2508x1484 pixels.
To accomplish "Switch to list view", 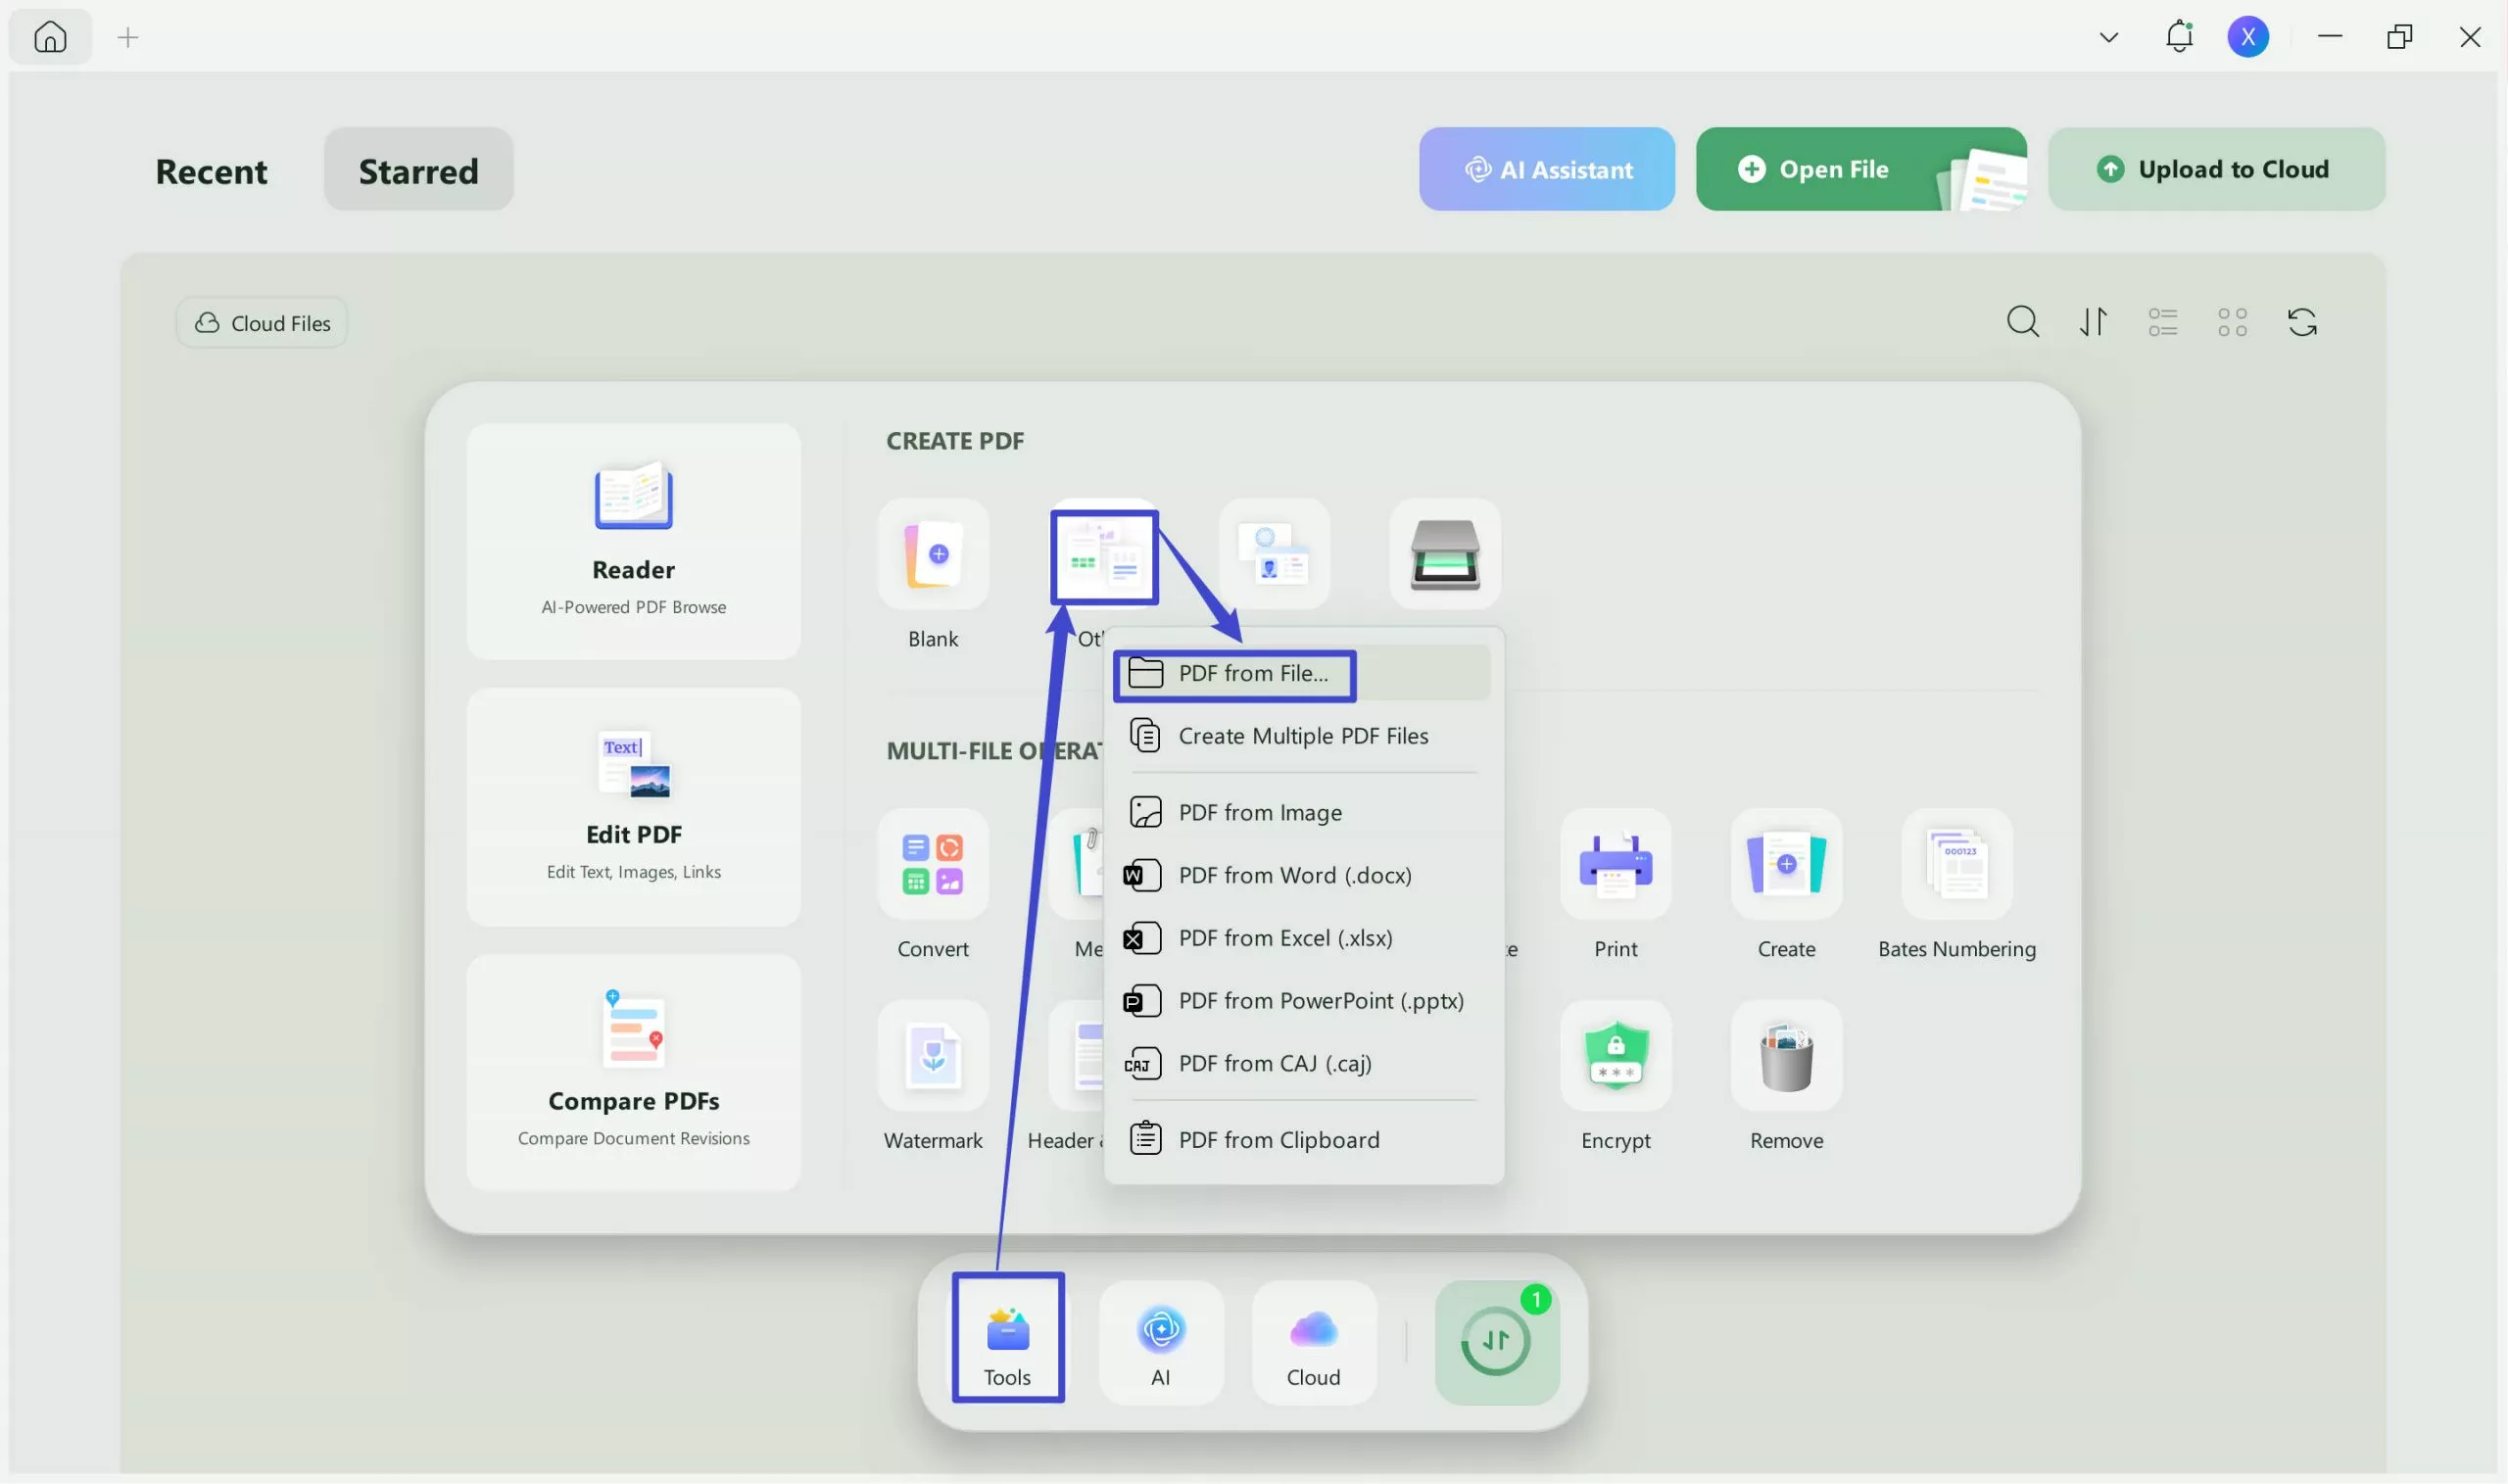I will (x=2162, y=321).
